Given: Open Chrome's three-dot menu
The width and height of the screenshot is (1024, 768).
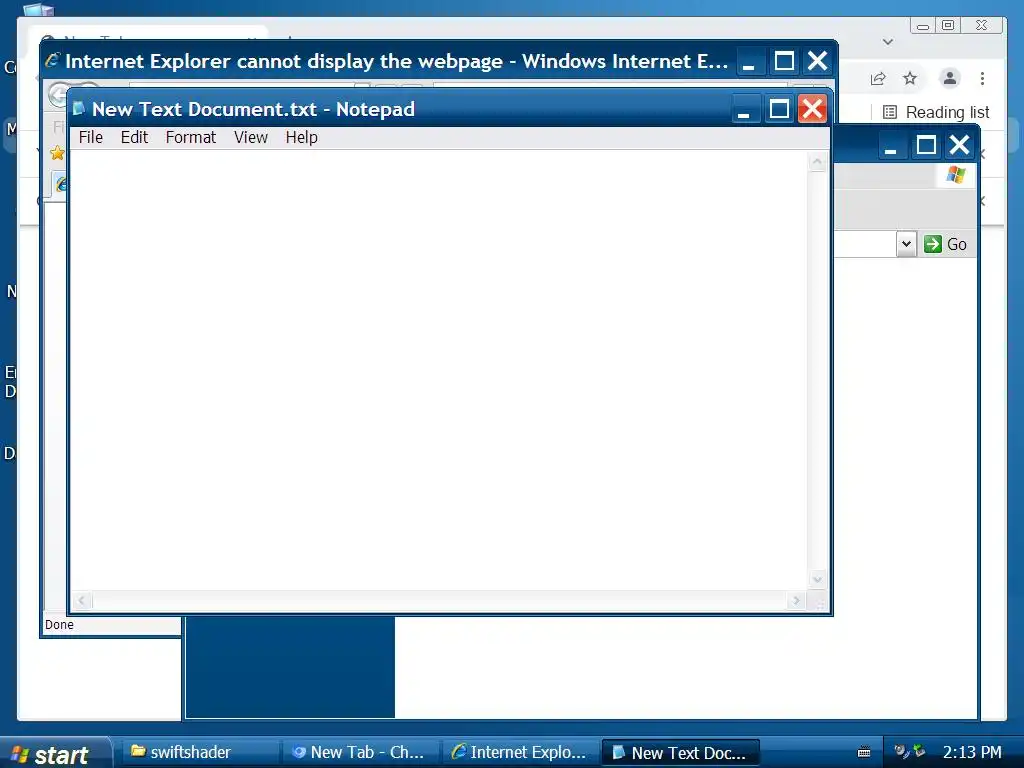Looking at the screenshot, I should [982, 79].
